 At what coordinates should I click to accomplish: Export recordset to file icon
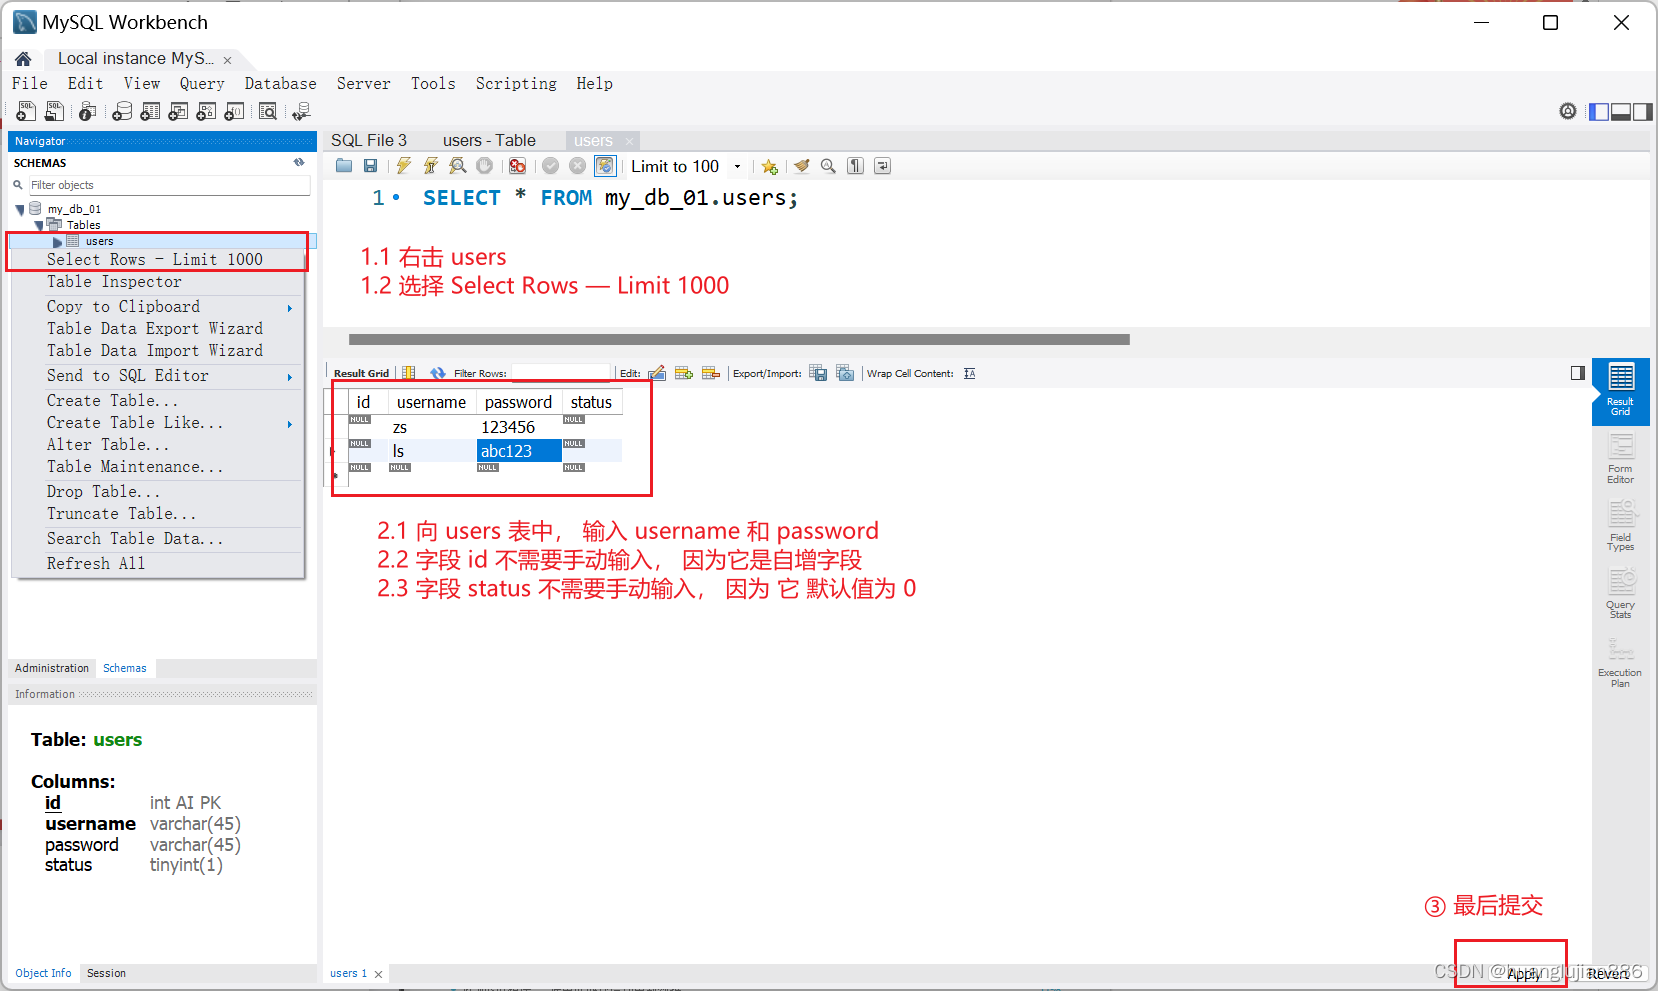[x=818, y=373]
